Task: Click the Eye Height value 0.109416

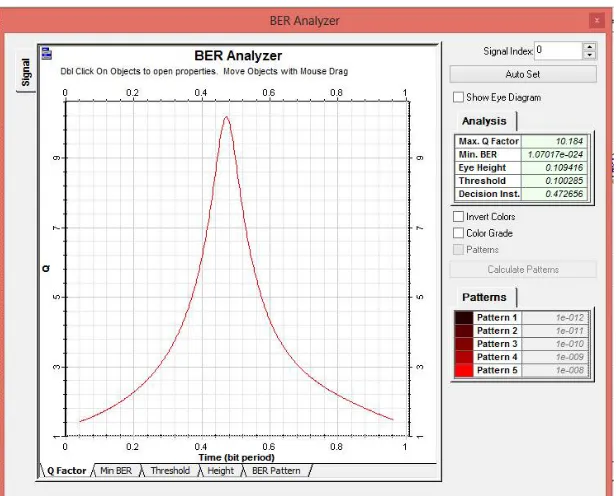Action: [x=554, y=168]
